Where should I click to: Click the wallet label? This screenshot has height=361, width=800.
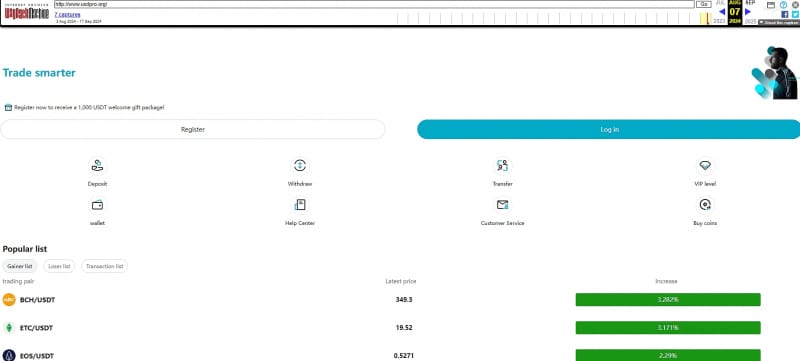[97, 223]
